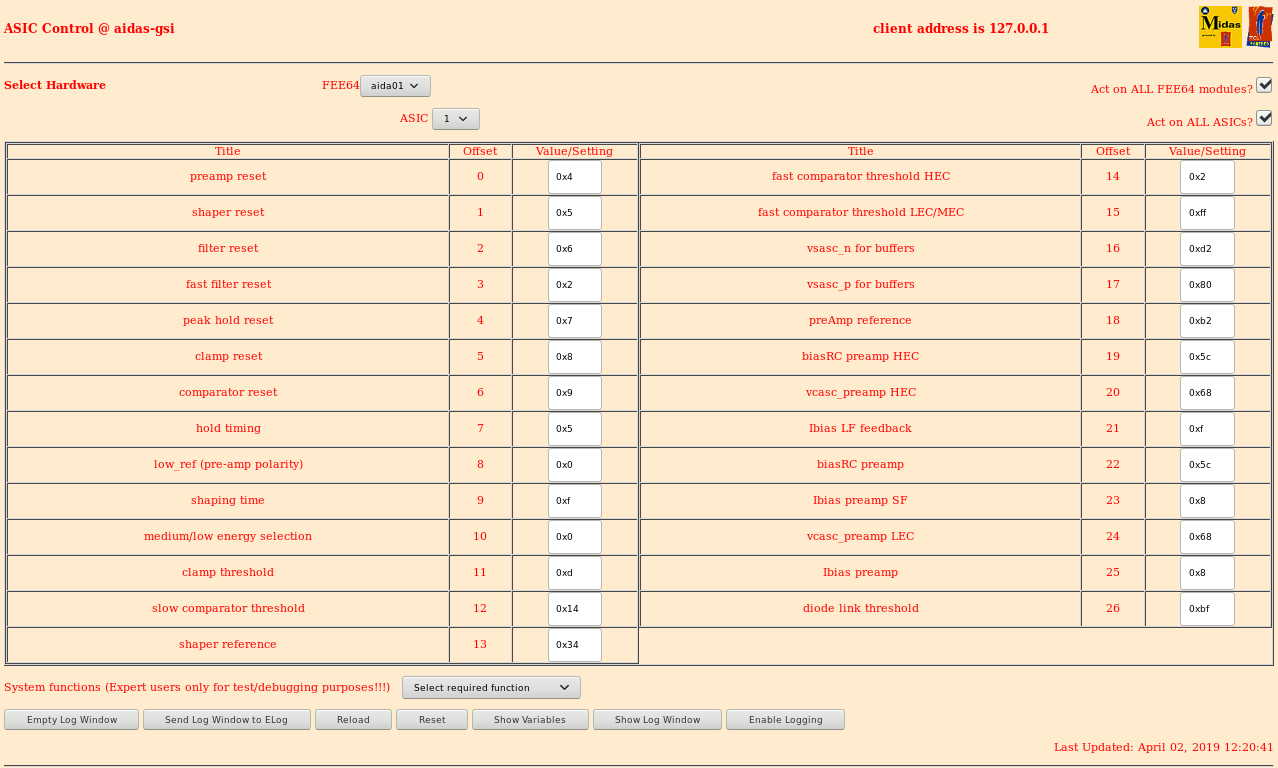Edit the slow comparator threshold value field

coord(575,609)
